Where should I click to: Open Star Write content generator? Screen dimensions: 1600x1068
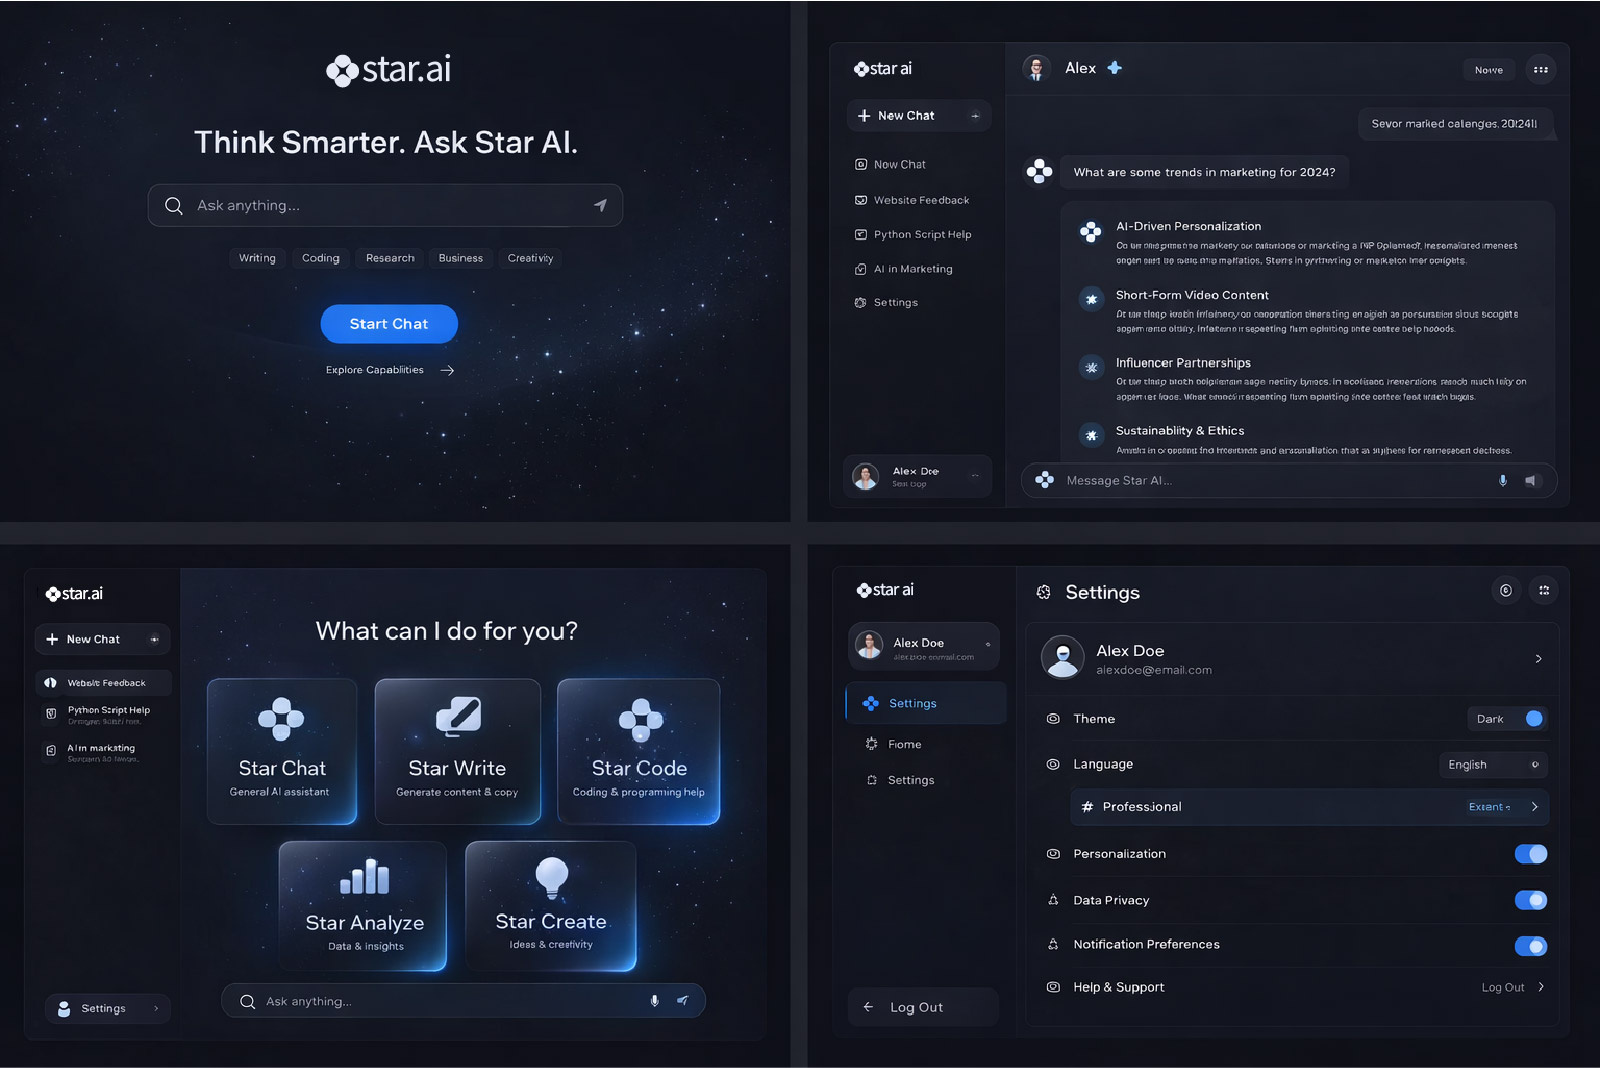(x=457, y=752)
